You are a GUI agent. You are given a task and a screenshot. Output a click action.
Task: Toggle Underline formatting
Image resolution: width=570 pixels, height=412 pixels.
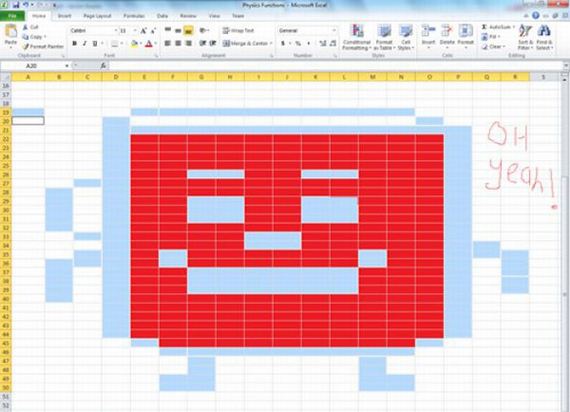pyautogui.click(x=95, y=43)
